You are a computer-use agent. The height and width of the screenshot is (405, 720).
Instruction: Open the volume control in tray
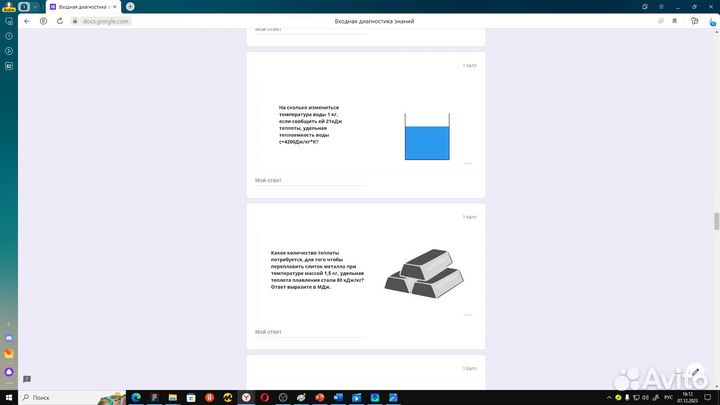pyautogui.click(x=645, y=398)
